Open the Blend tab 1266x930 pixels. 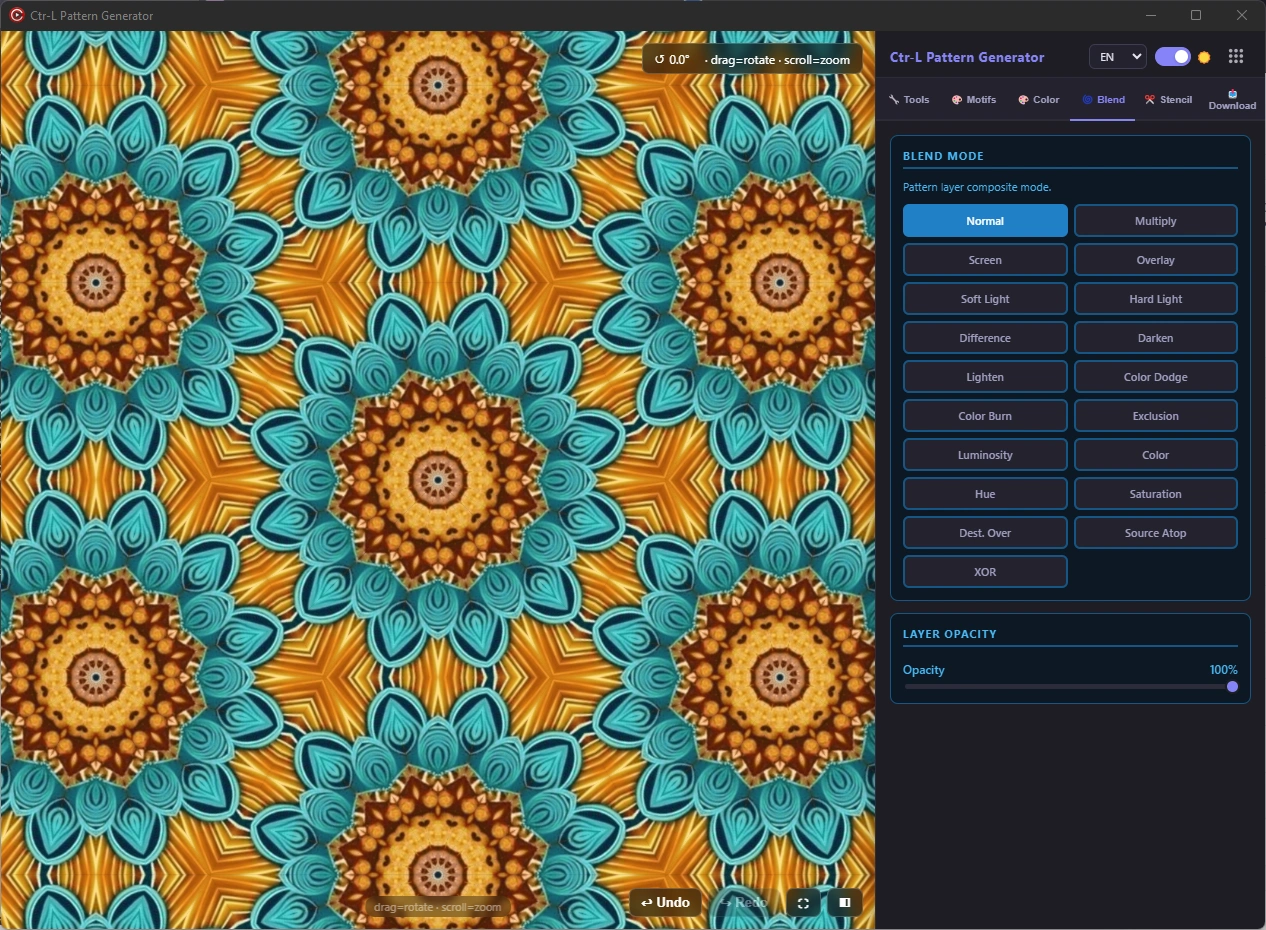click(1103, 100)
